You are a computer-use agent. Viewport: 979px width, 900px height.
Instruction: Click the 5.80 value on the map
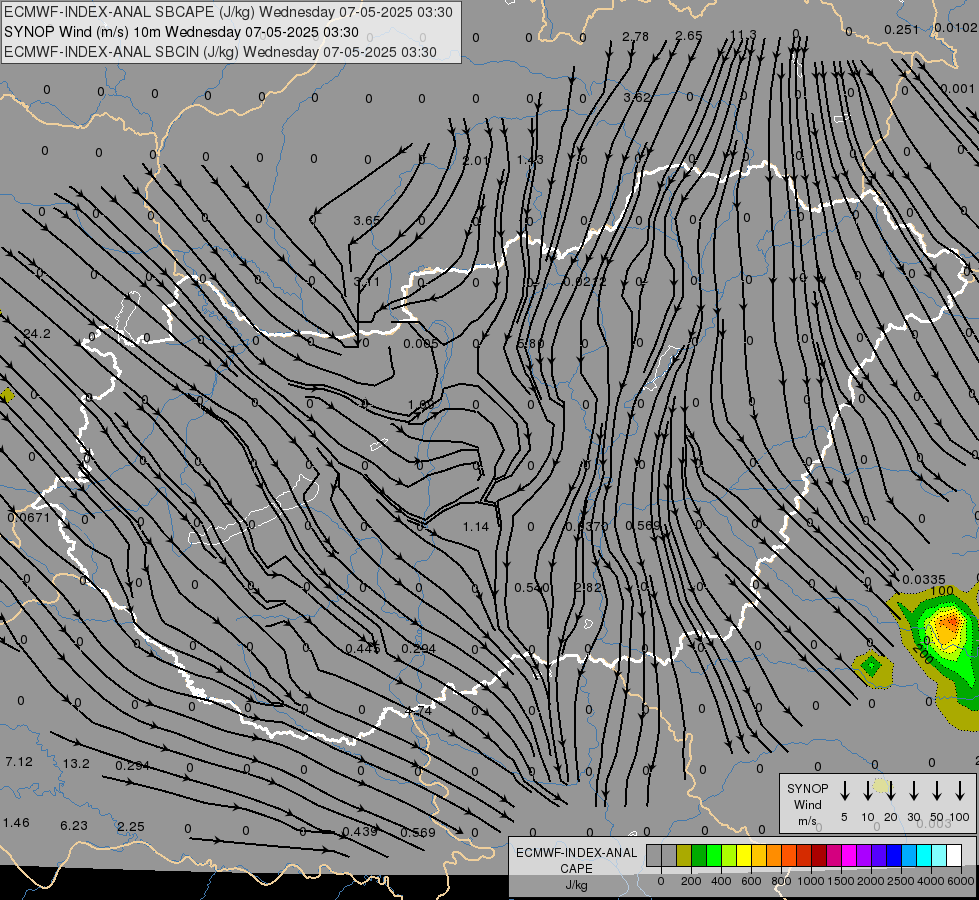(x=531, y=344)
